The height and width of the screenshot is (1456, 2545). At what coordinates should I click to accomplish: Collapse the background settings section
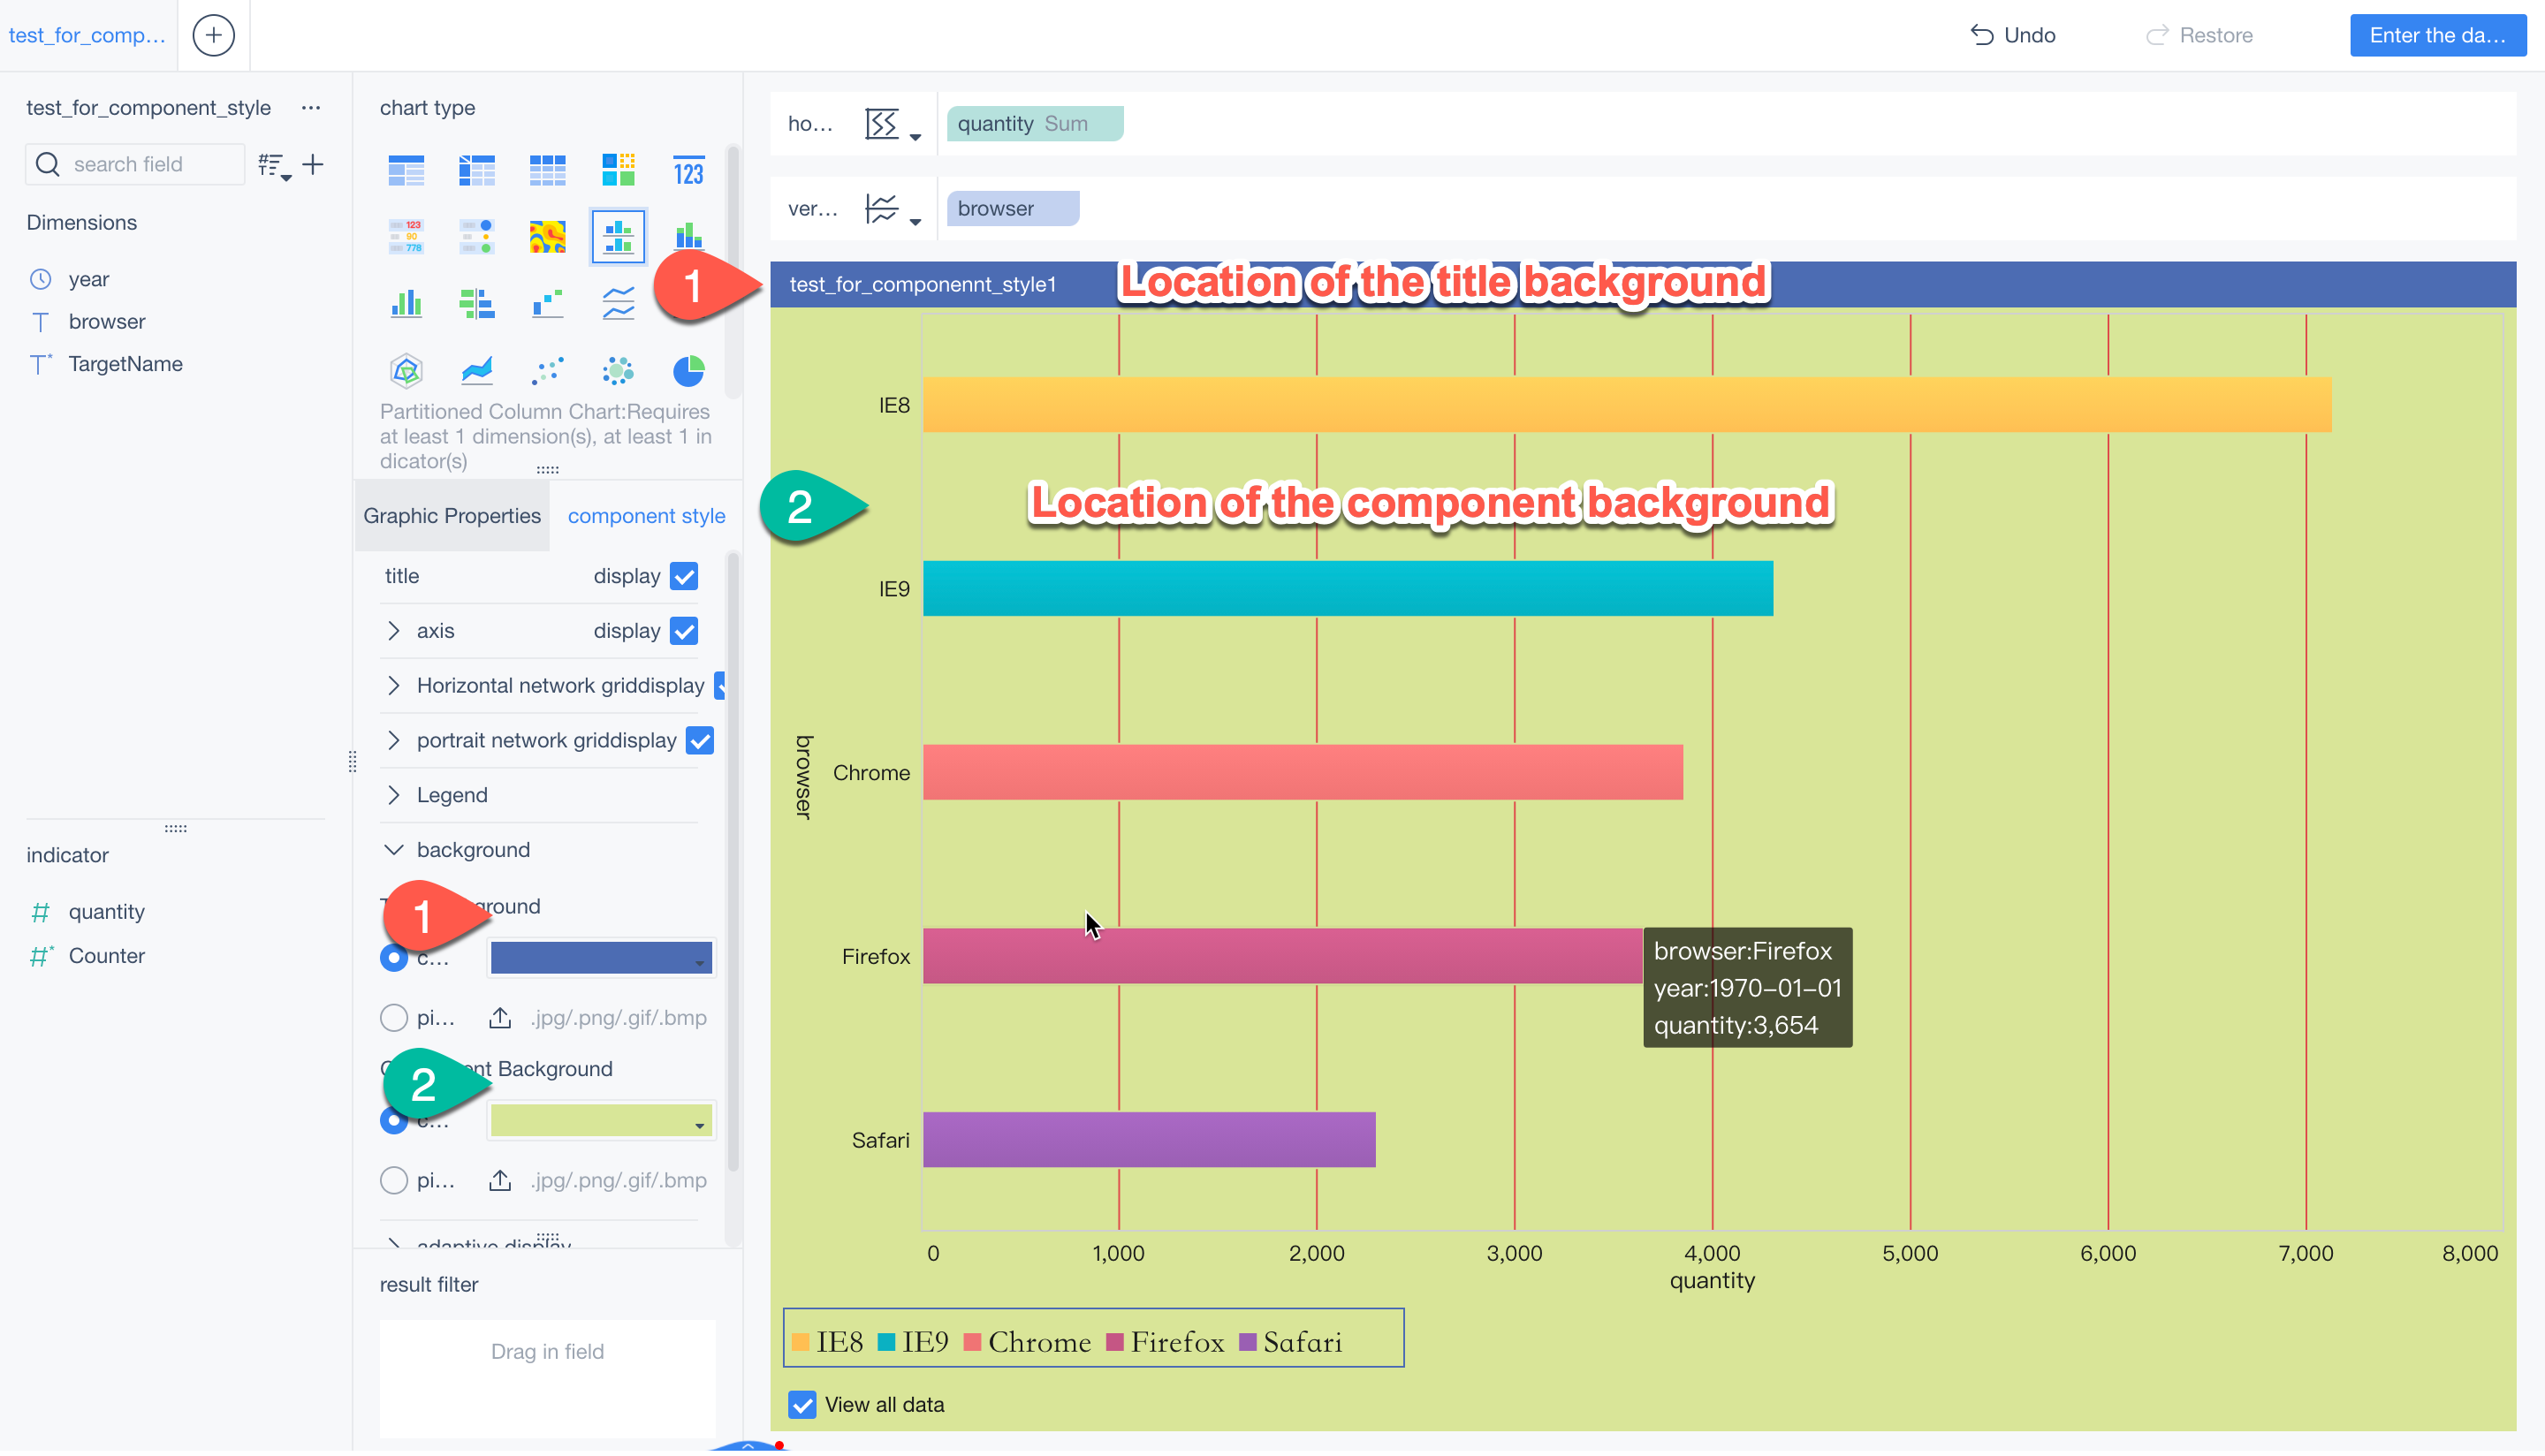394,850
